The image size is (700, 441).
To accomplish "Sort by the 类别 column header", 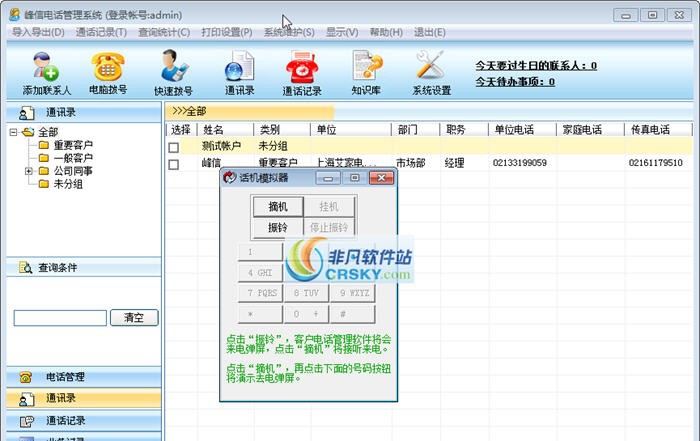I will click(282, 130).
